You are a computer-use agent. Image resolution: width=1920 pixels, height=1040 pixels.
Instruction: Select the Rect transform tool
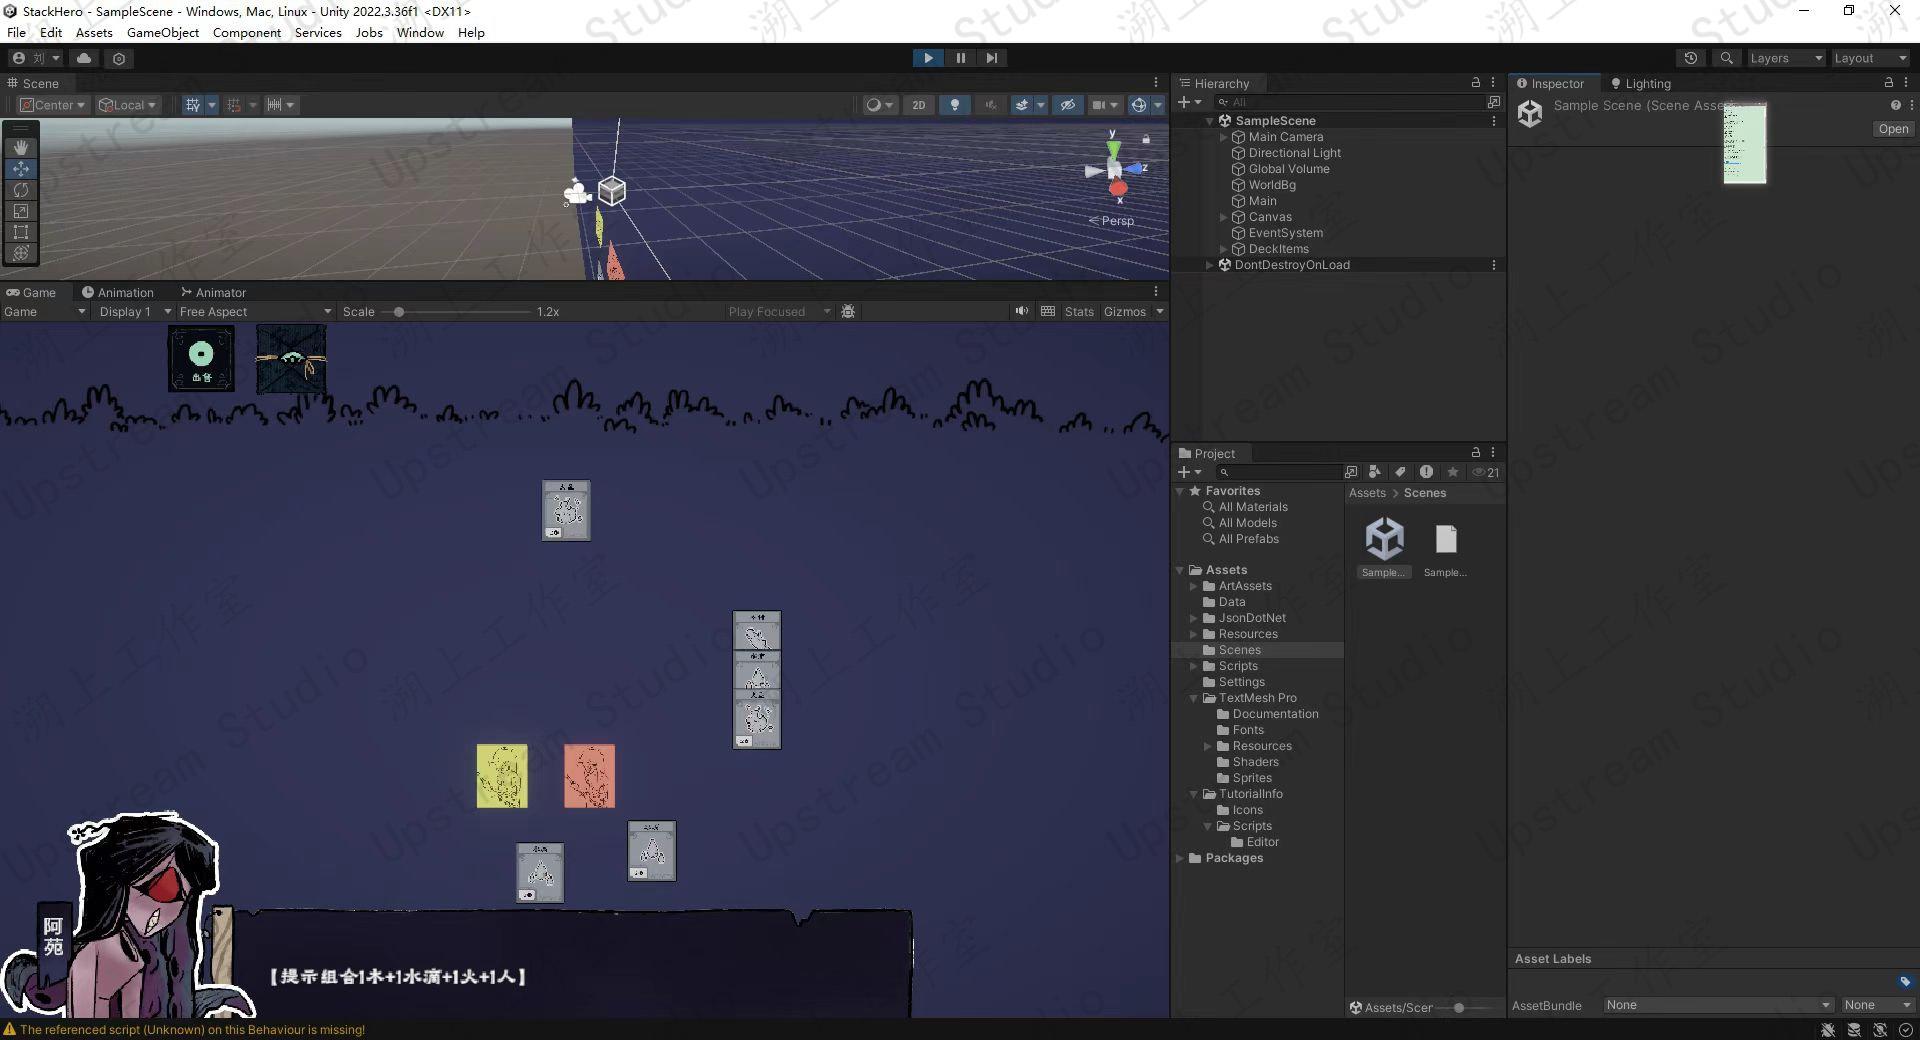click(21, 232)
